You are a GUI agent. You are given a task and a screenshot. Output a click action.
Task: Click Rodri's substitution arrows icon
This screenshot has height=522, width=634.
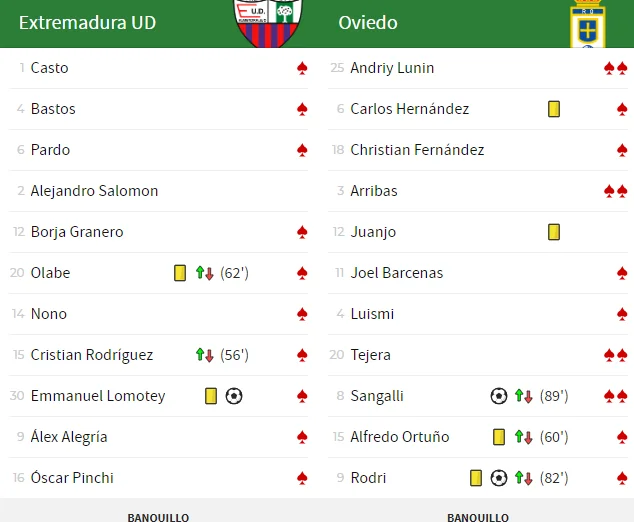(x=524, y=478)
